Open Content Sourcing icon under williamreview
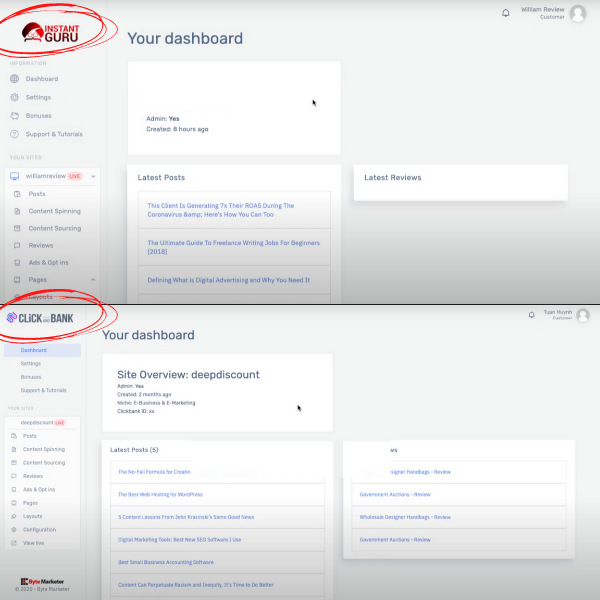The width and height of the screenshot is (600, 600). click(x=17, y=228)
